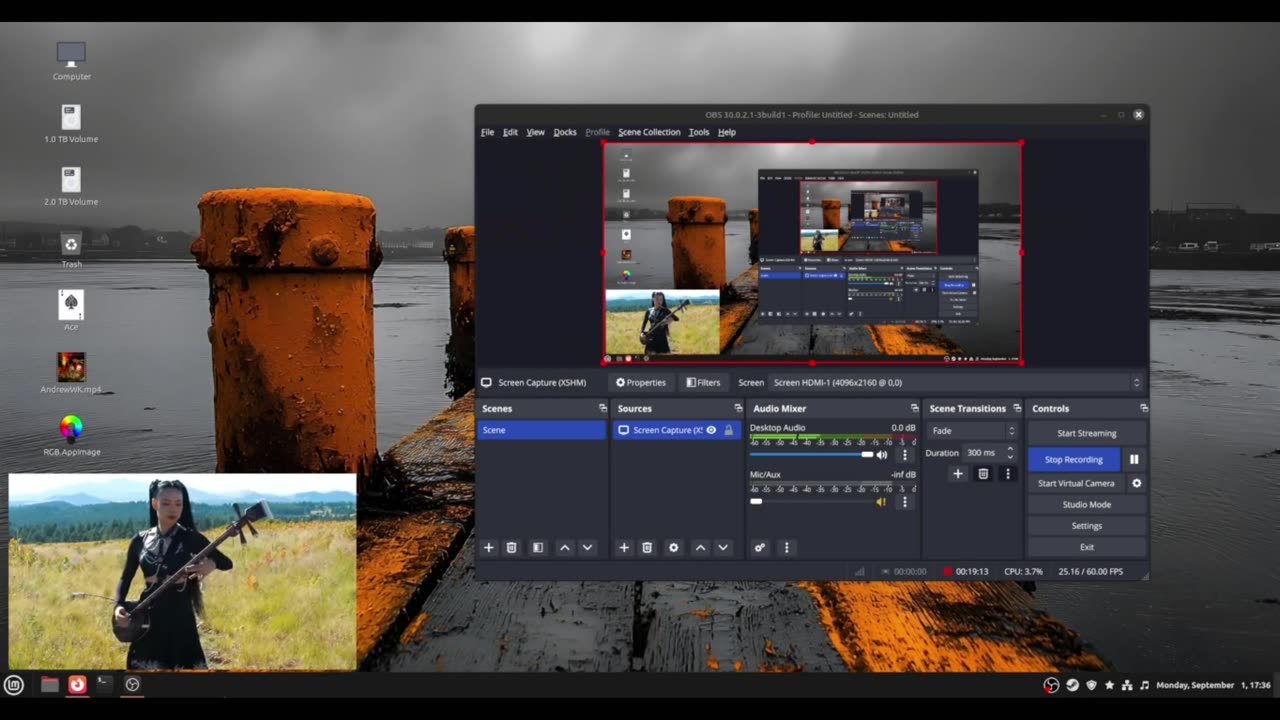Adjust the Desktop Audio volume slider
Image resolution: width=1280 pixels, height=720 pixels.
(811, 455)
